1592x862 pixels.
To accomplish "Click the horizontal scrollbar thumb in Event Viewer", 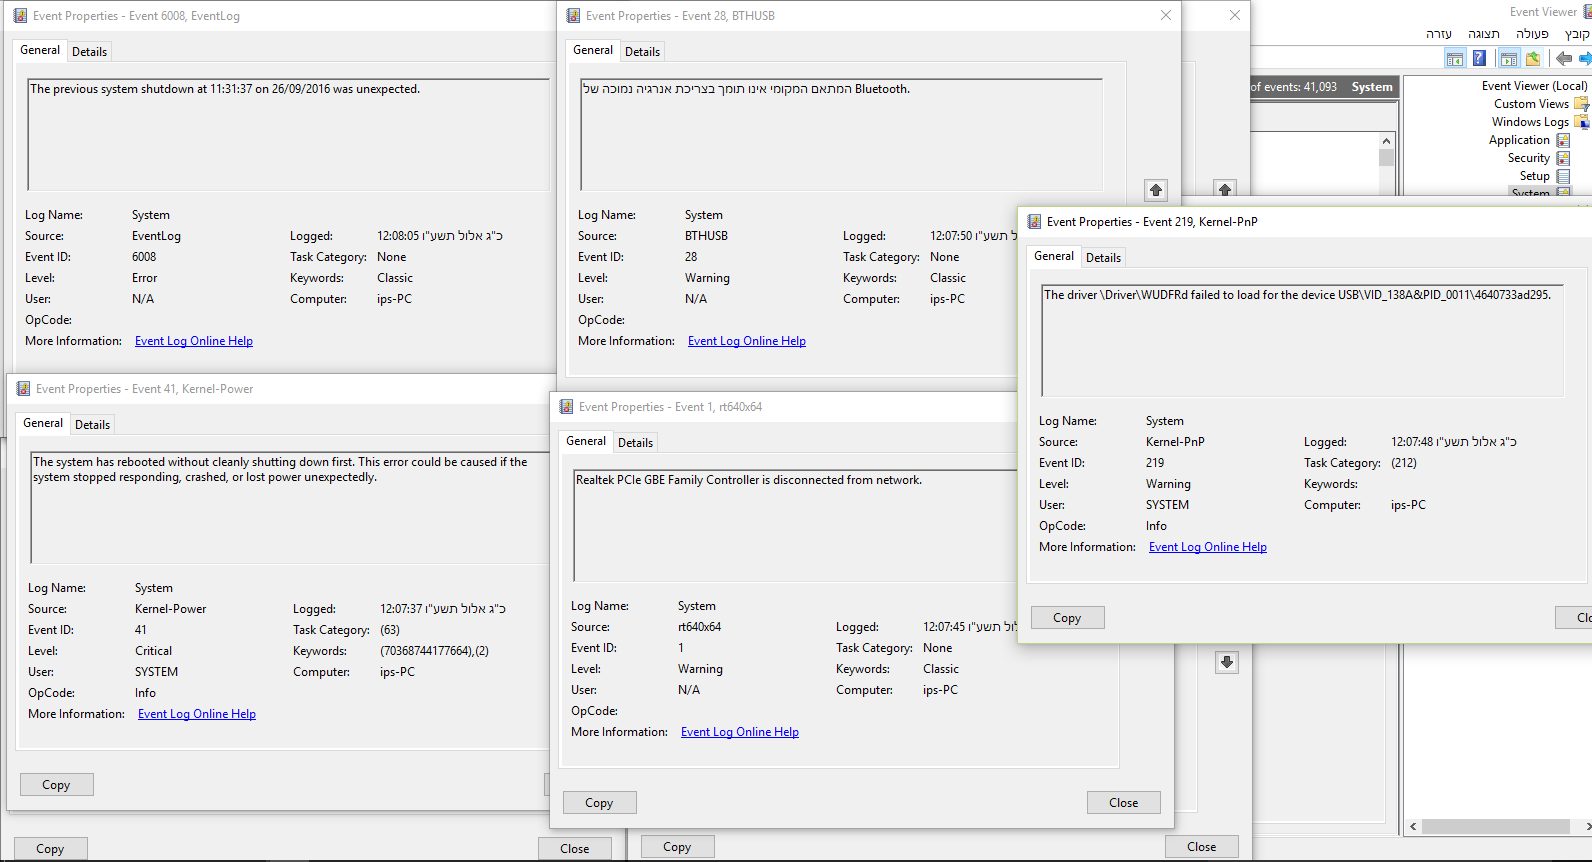I will [1496, 827].
